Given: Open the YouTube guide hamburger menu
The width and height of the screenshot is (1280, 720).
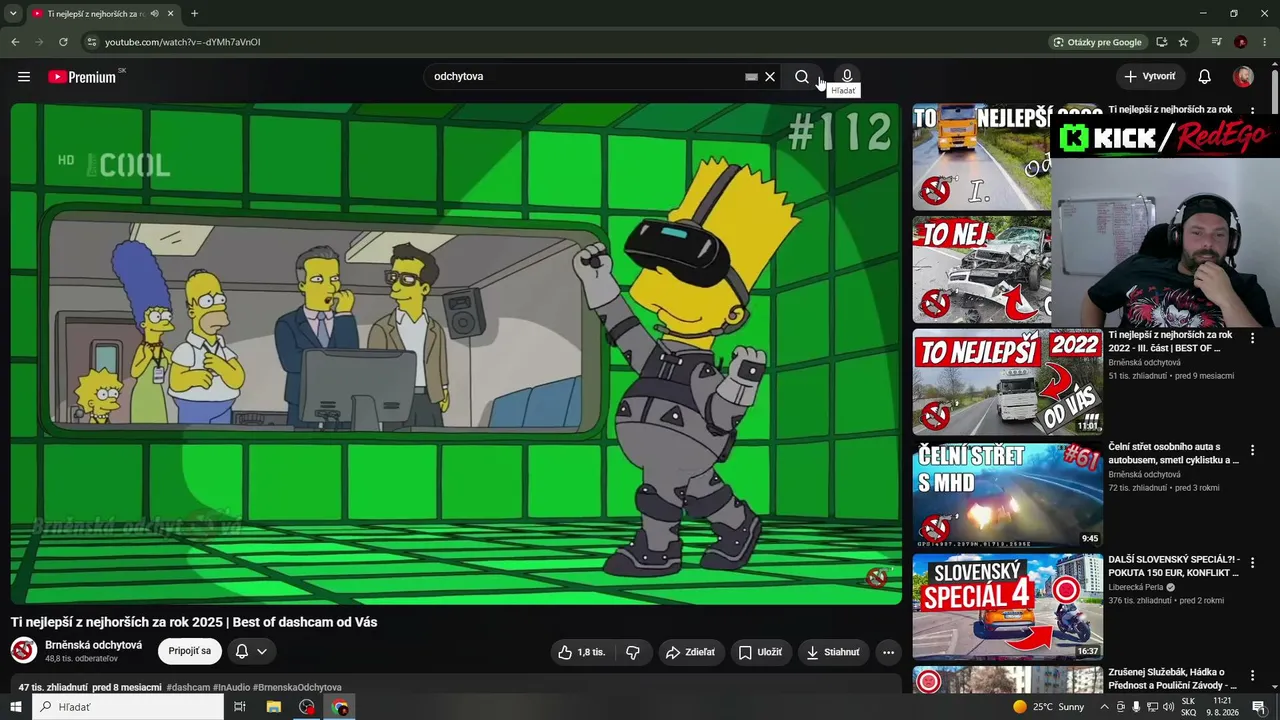Looking at the screenshot, I should [x=24, y=77].
